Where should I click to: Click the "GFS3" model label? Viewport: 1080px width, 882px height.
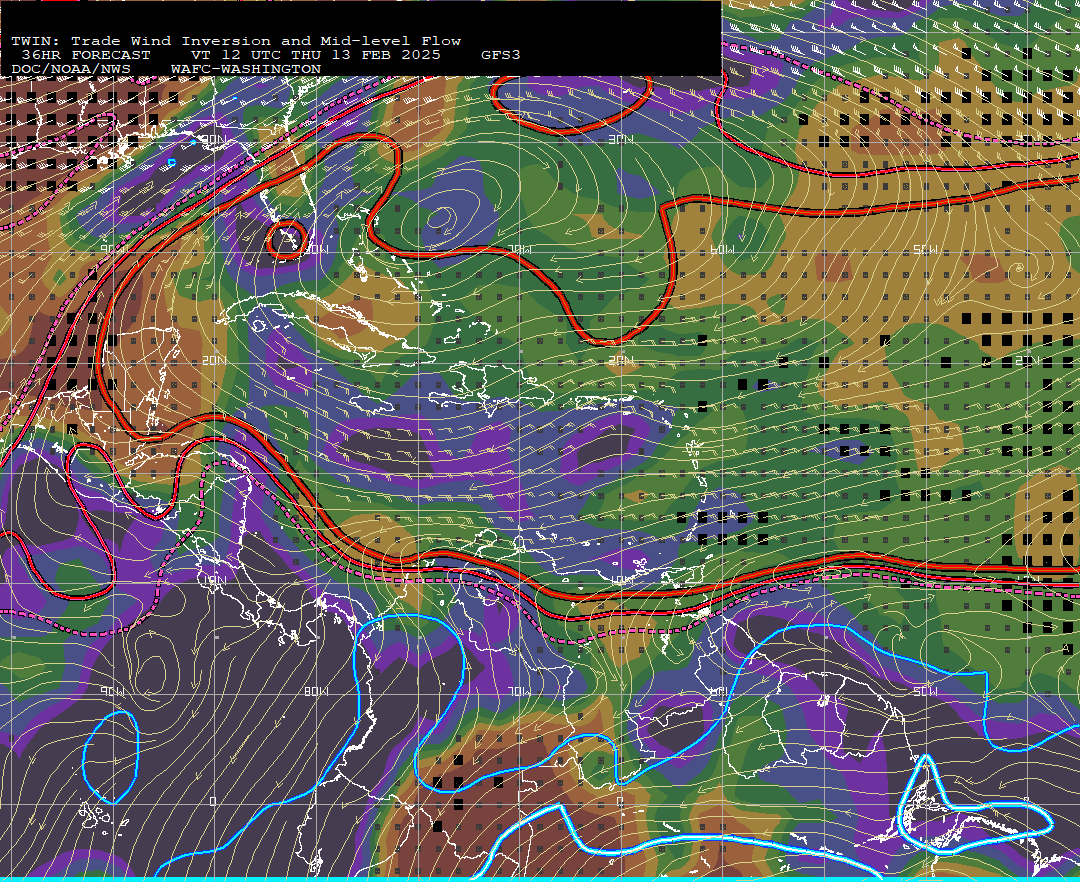coord(501,55)
